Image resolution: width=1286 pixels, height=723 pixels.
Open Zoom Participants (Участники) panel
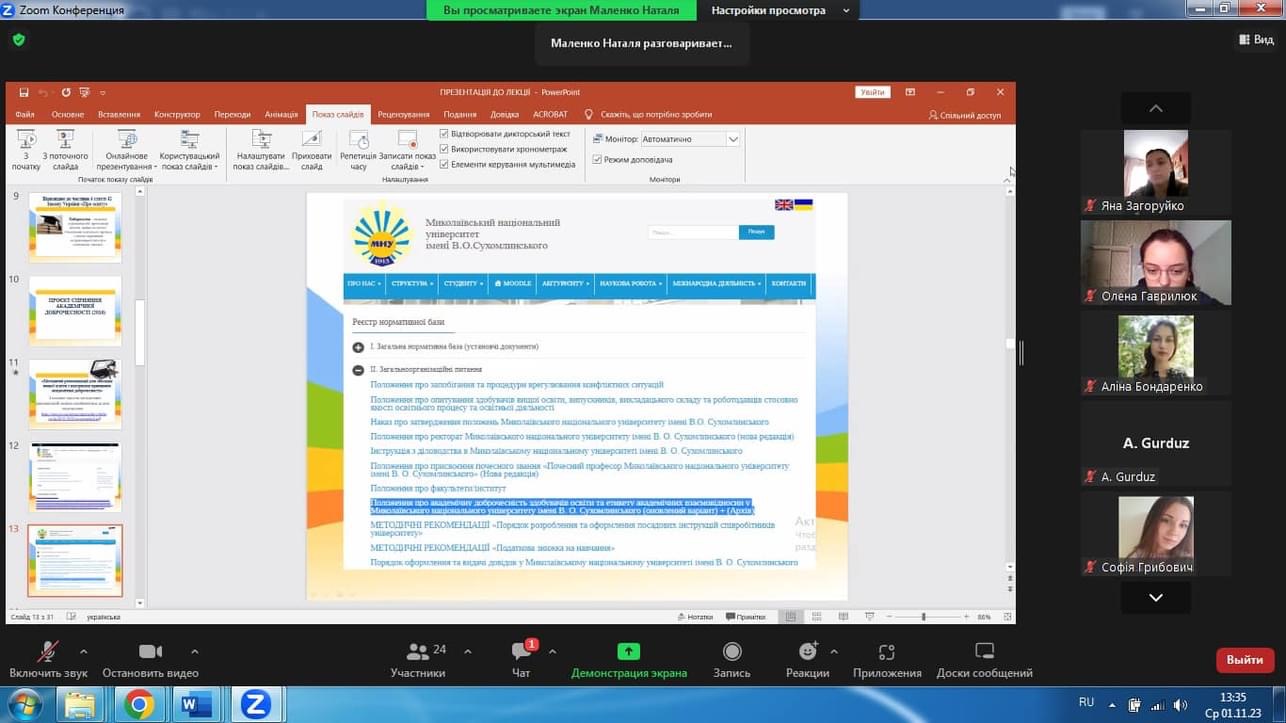(418, 660)
